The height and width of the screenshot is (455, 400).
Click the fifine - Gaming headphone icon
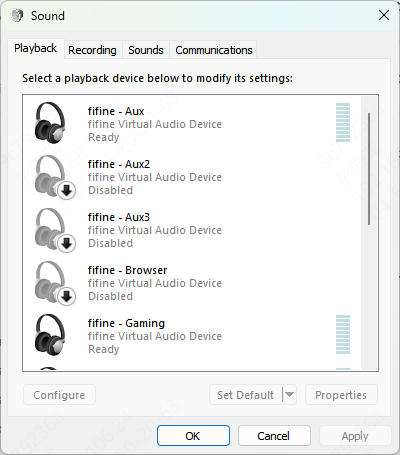pos(50,335)
